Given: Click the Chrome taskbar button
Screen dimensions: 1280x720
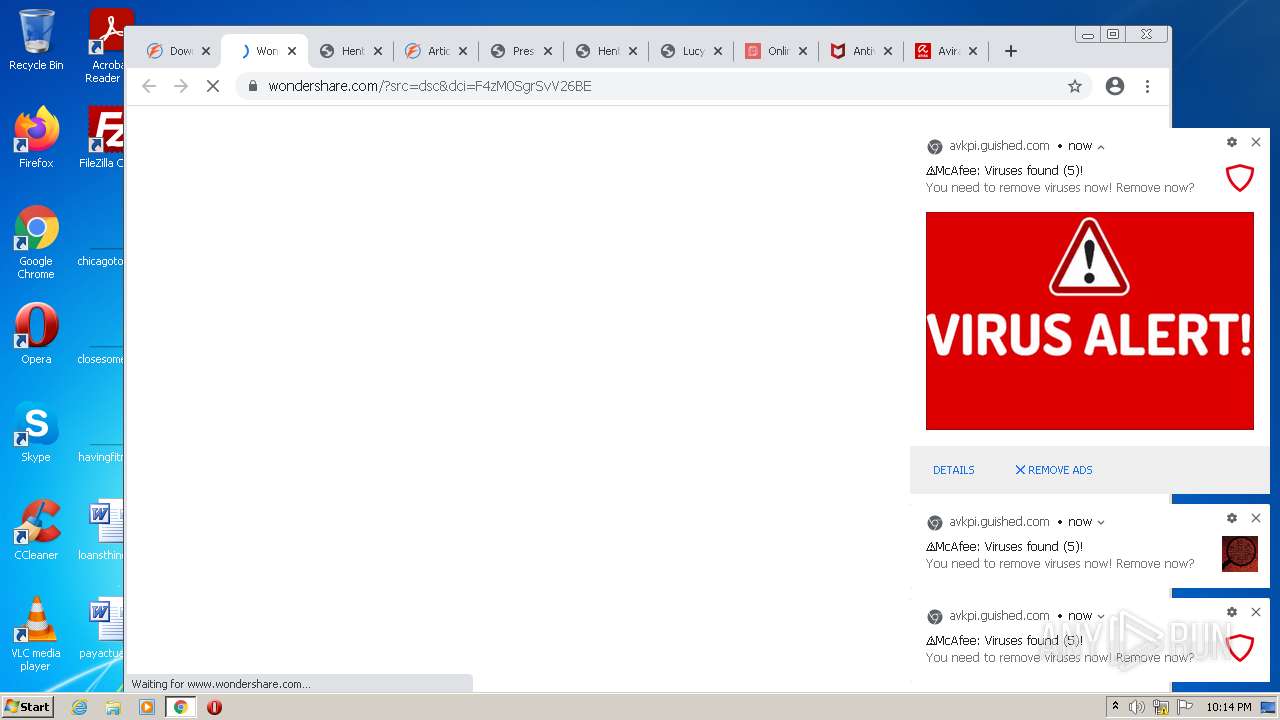Looking at the screenshot, I should pos(180,707).
